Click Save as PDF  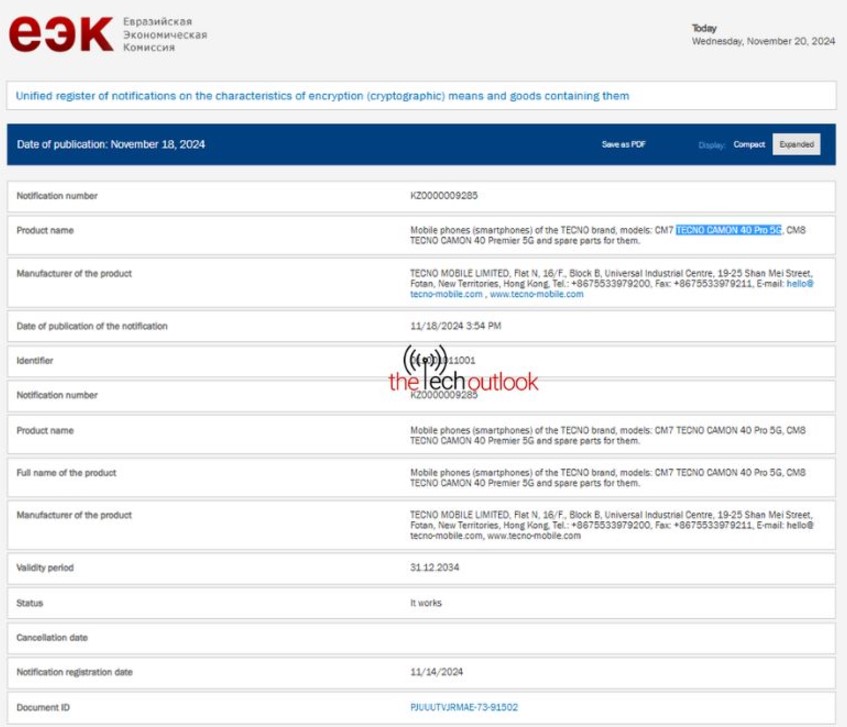[623, 144]
